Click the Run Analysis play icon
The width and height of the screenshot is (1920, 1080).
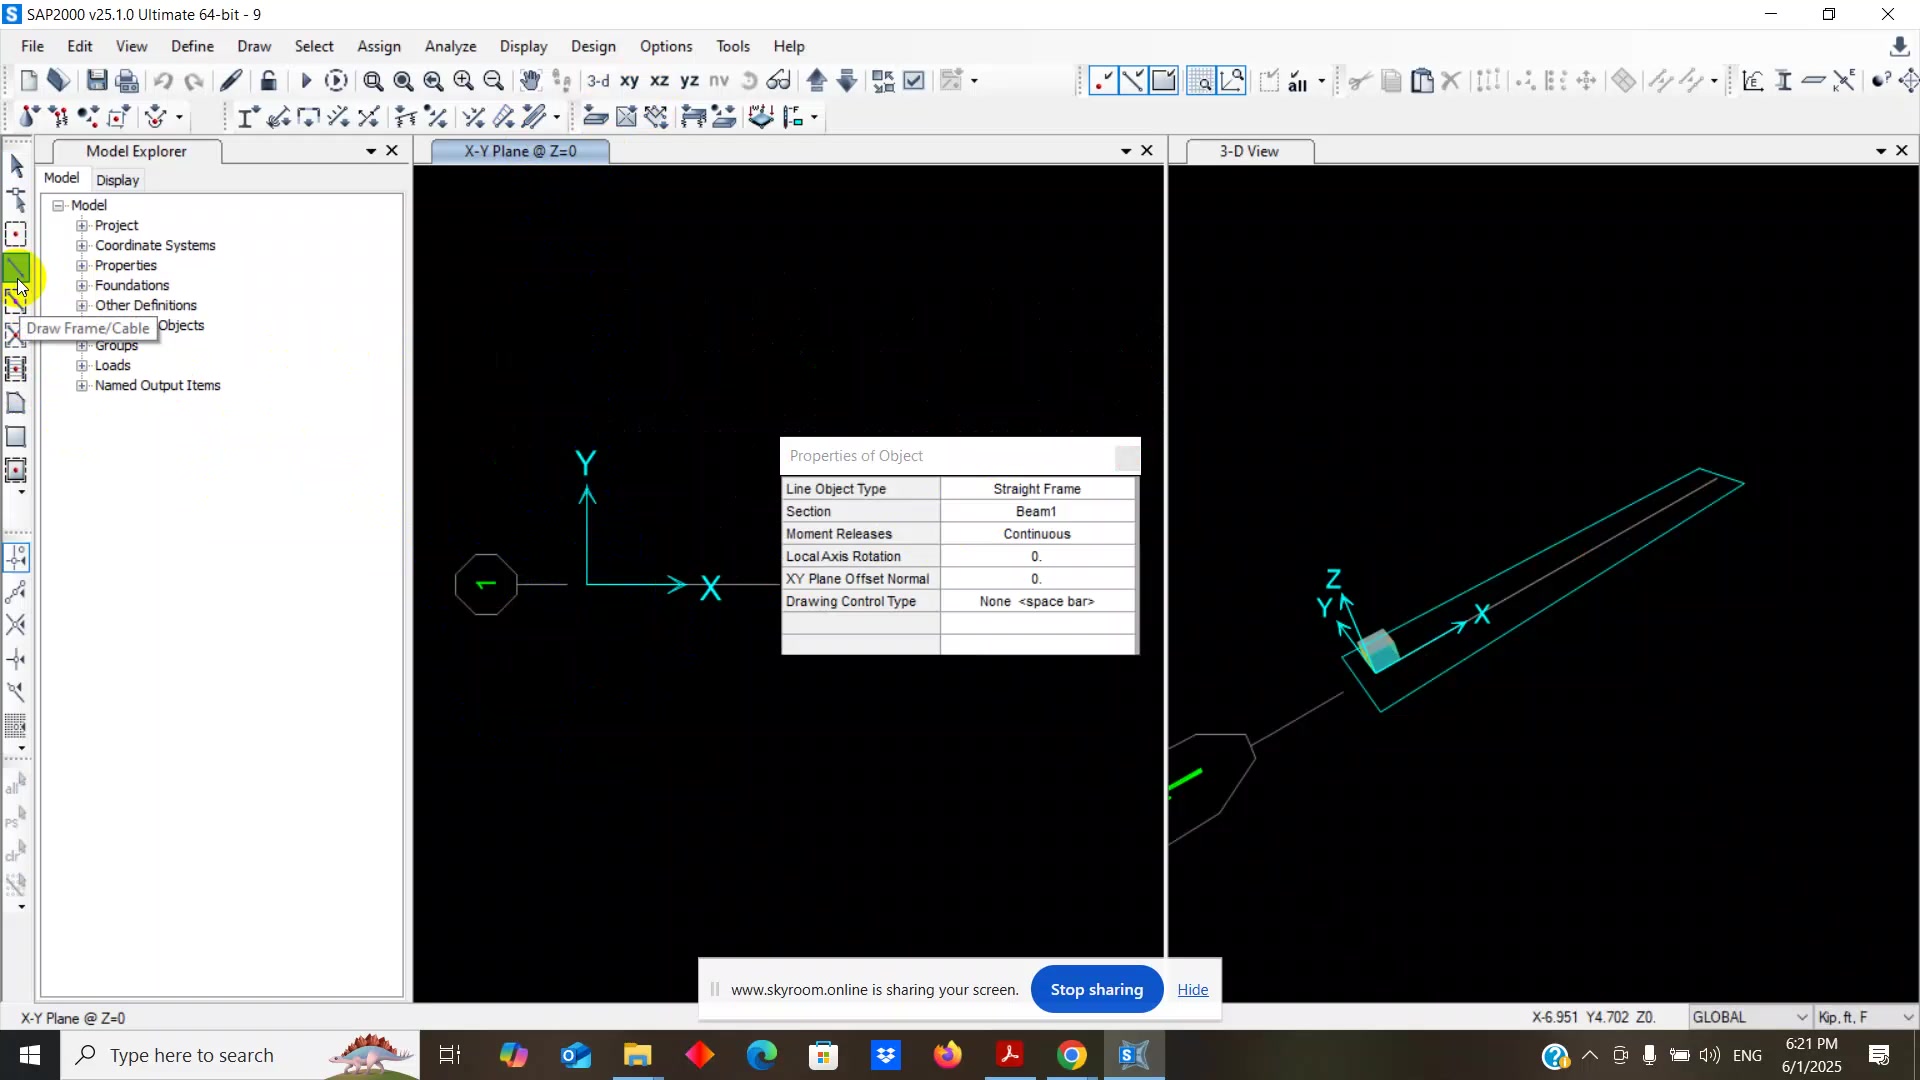tap(306, 81)
